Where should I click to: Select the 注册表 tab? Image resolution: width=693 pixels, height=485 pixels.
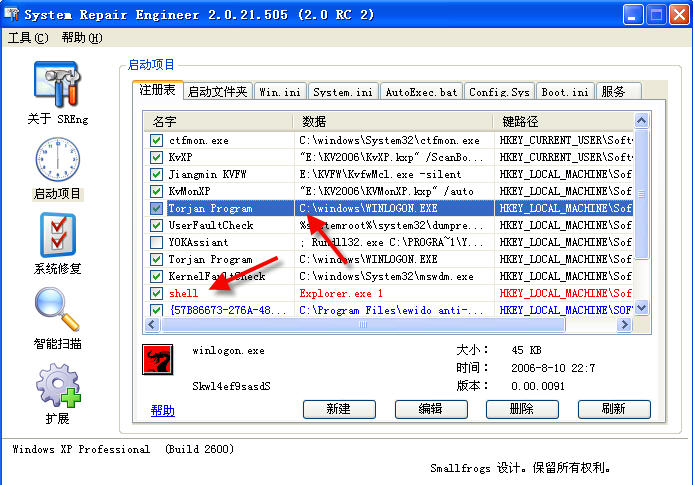click(157, 90)
